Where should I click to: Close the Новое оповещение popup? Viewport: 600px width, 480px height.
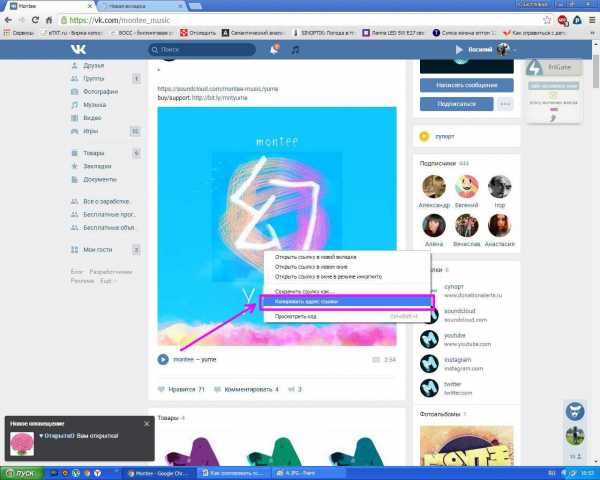pyautogui.click(x=147, y=424)
